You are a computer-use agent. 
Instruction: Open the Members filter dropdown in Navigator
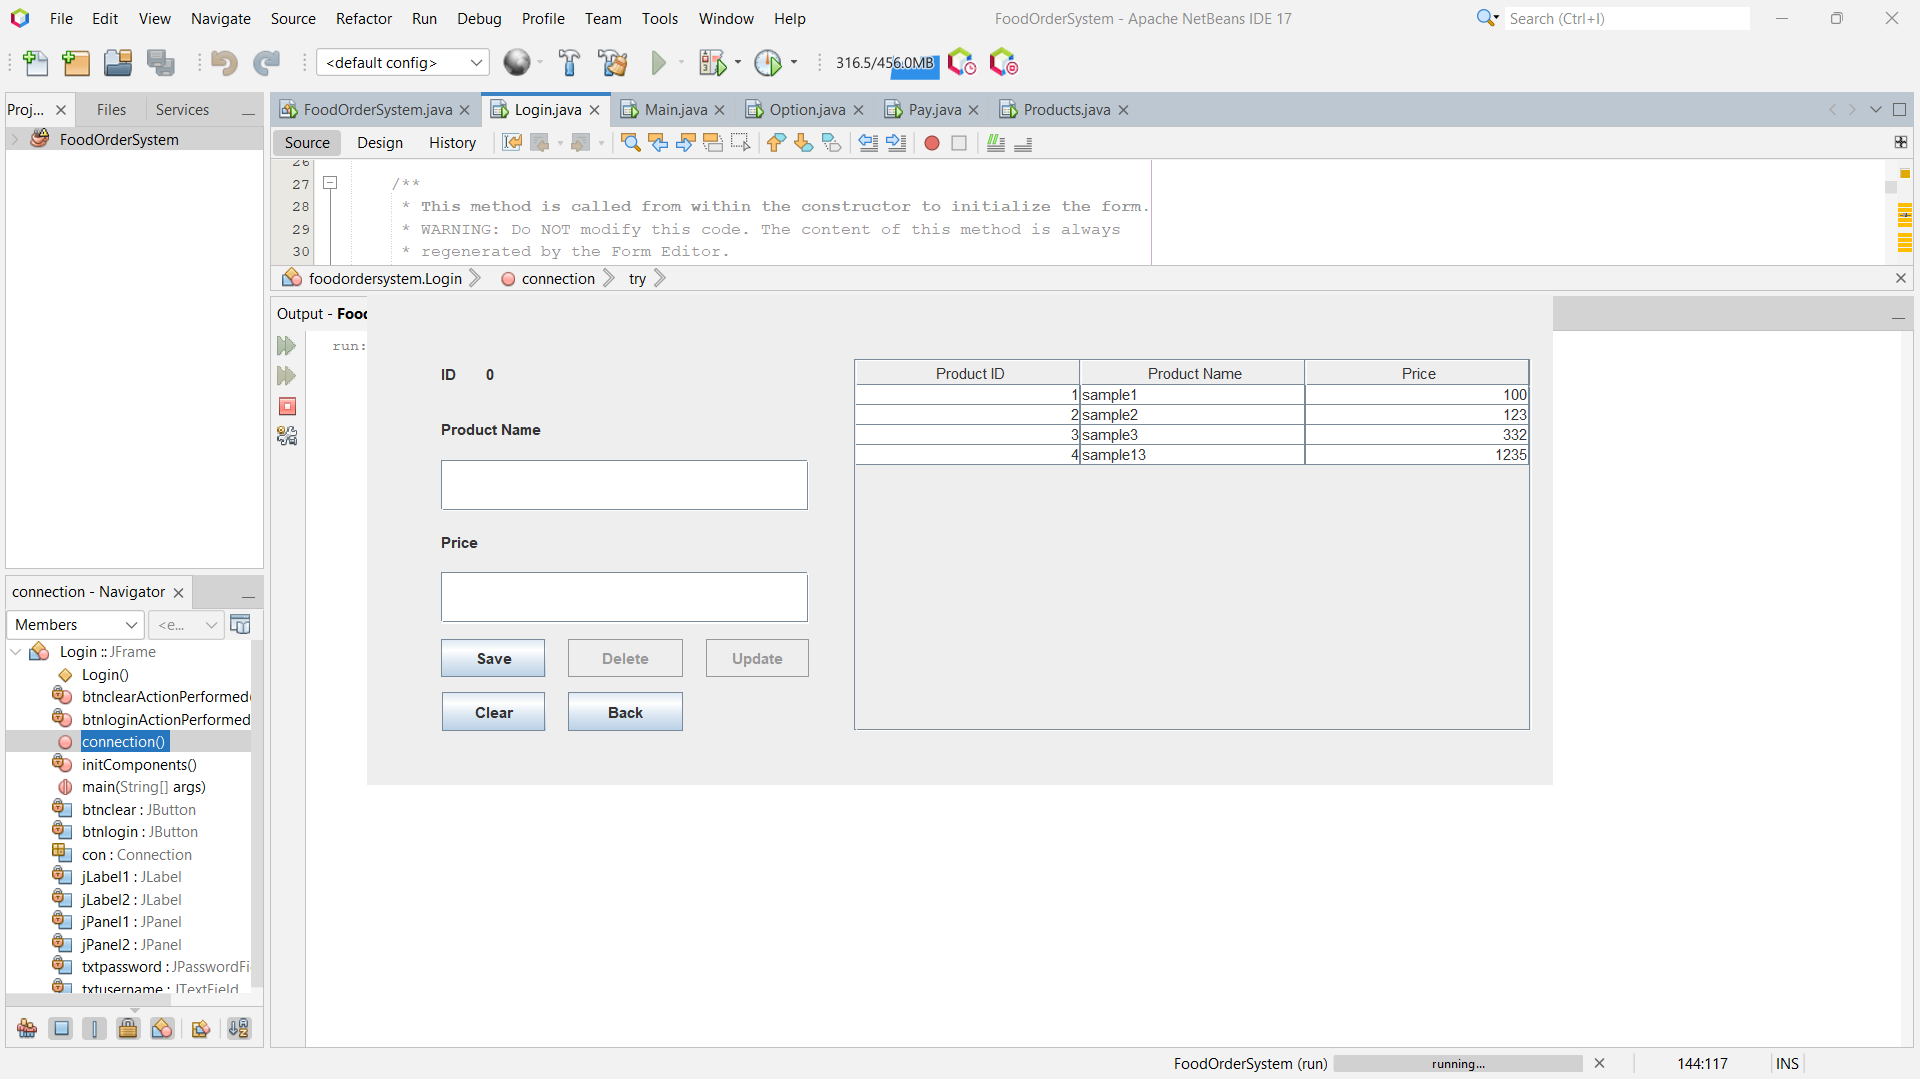click(x=131, y=624)
